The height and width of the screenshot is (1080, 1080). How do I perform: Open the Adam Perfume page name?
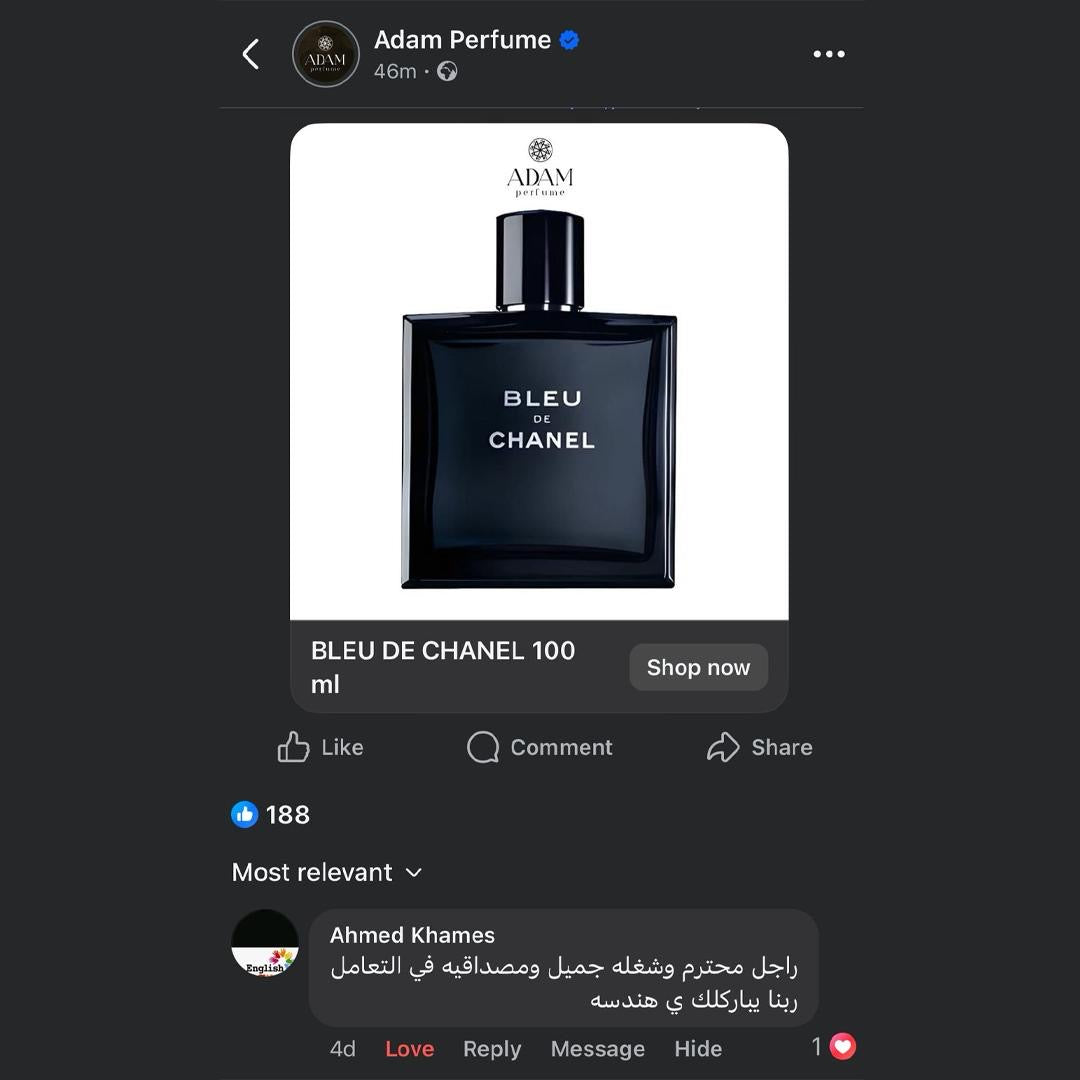coord(462,40)
